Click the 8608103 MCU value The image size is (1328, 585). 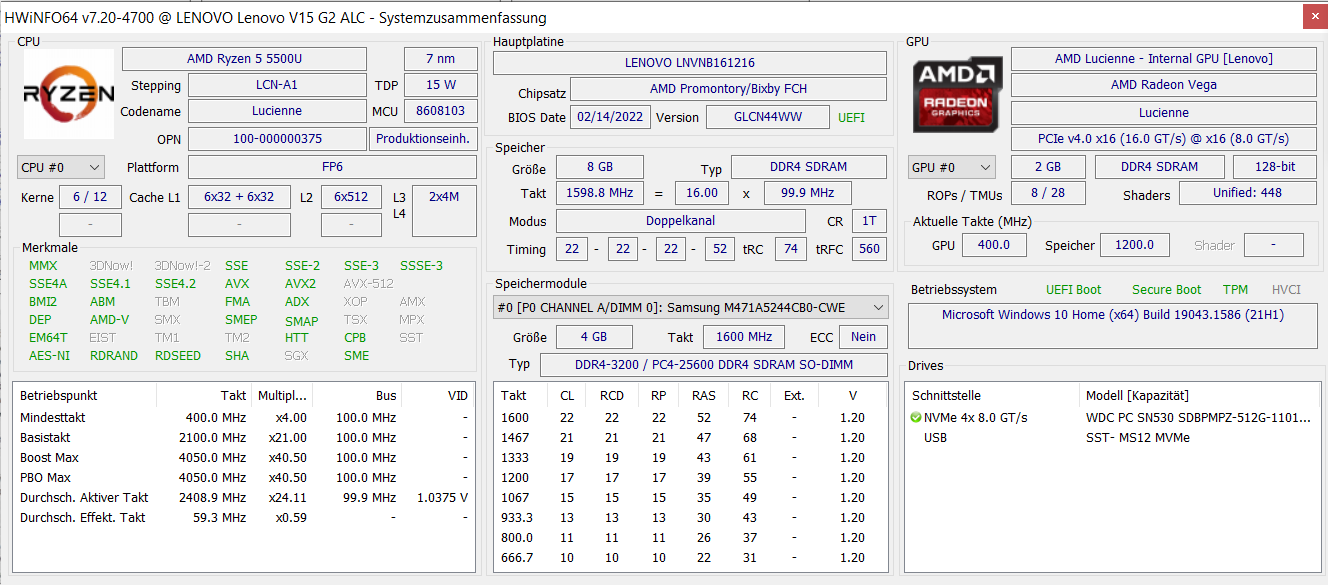[x=441, y=111]
